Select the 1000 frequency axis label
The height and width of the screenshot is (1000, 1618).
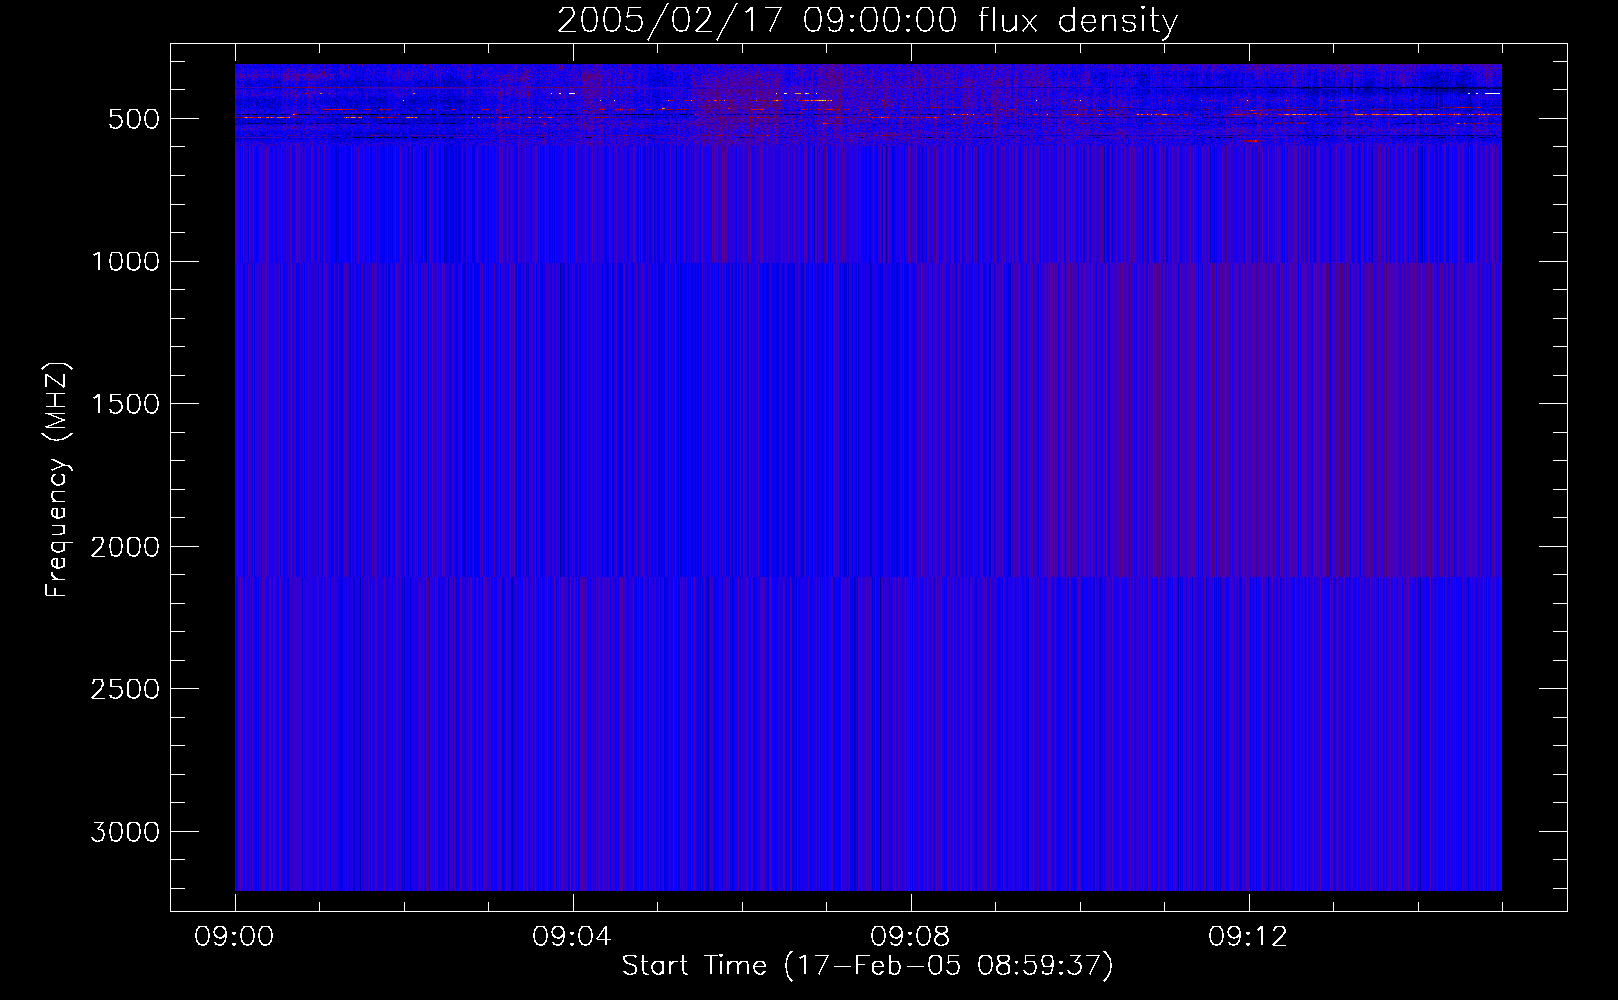pos(125,262)
